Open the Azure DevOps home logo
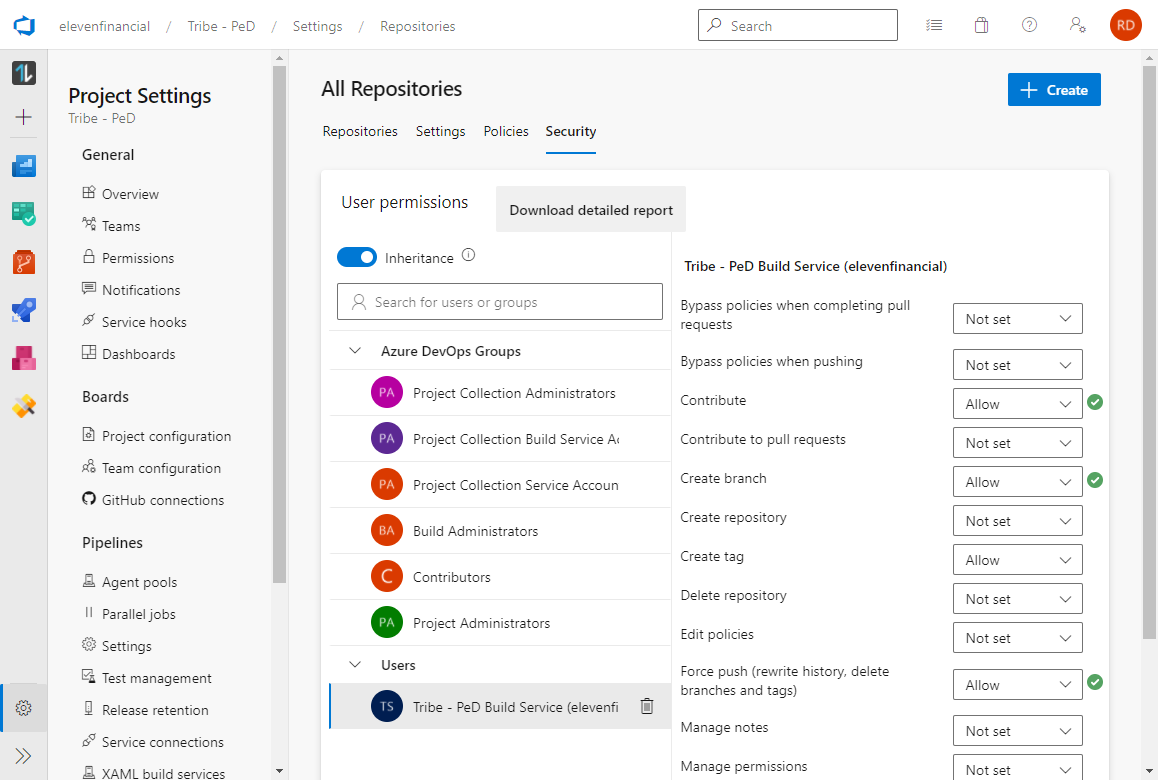This screenshot has height=780, width=1158. pyautogui.click(x=24, y=26)
